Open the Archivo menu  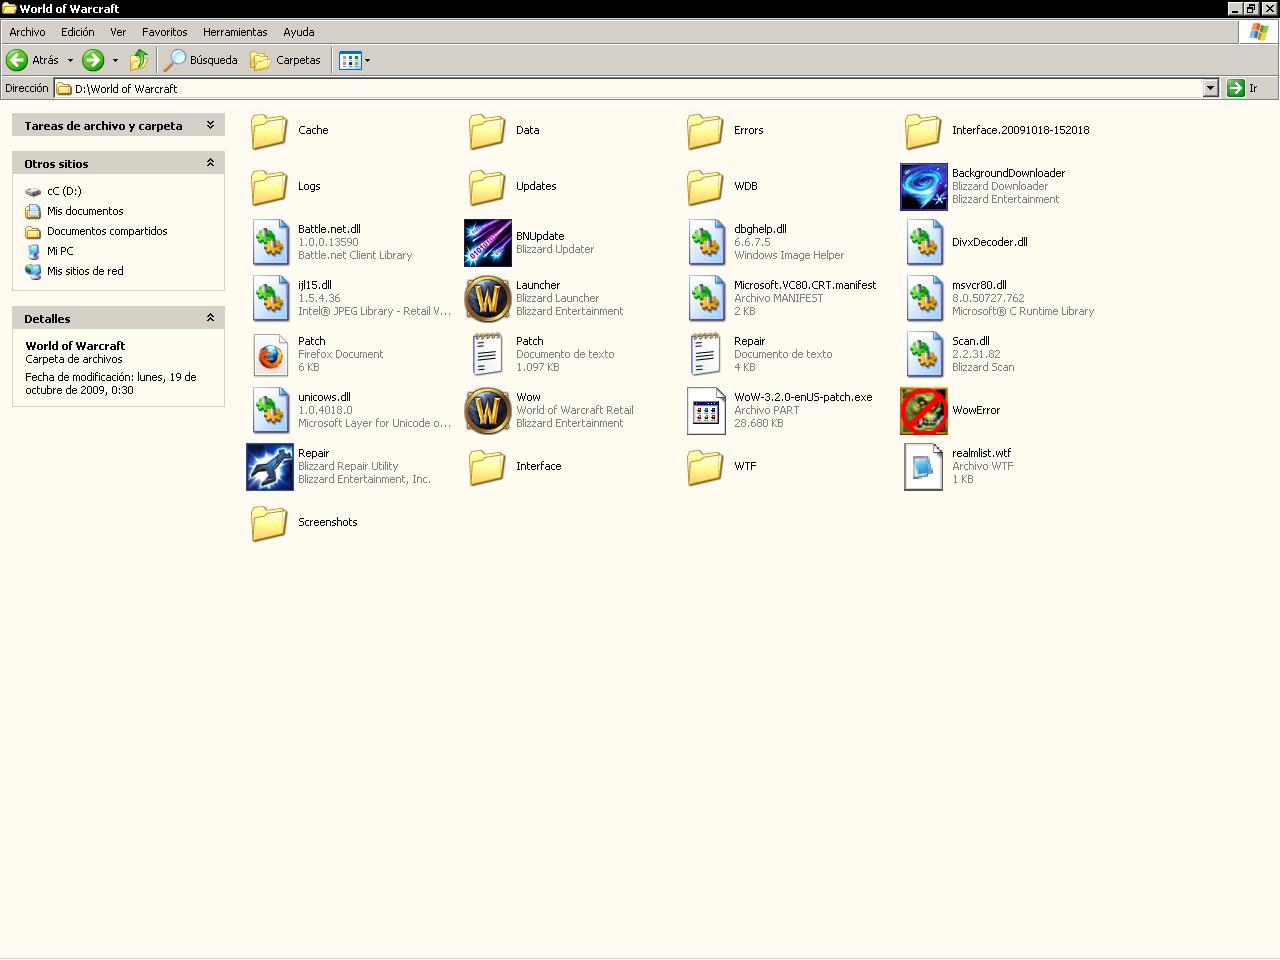coord(27,32)
